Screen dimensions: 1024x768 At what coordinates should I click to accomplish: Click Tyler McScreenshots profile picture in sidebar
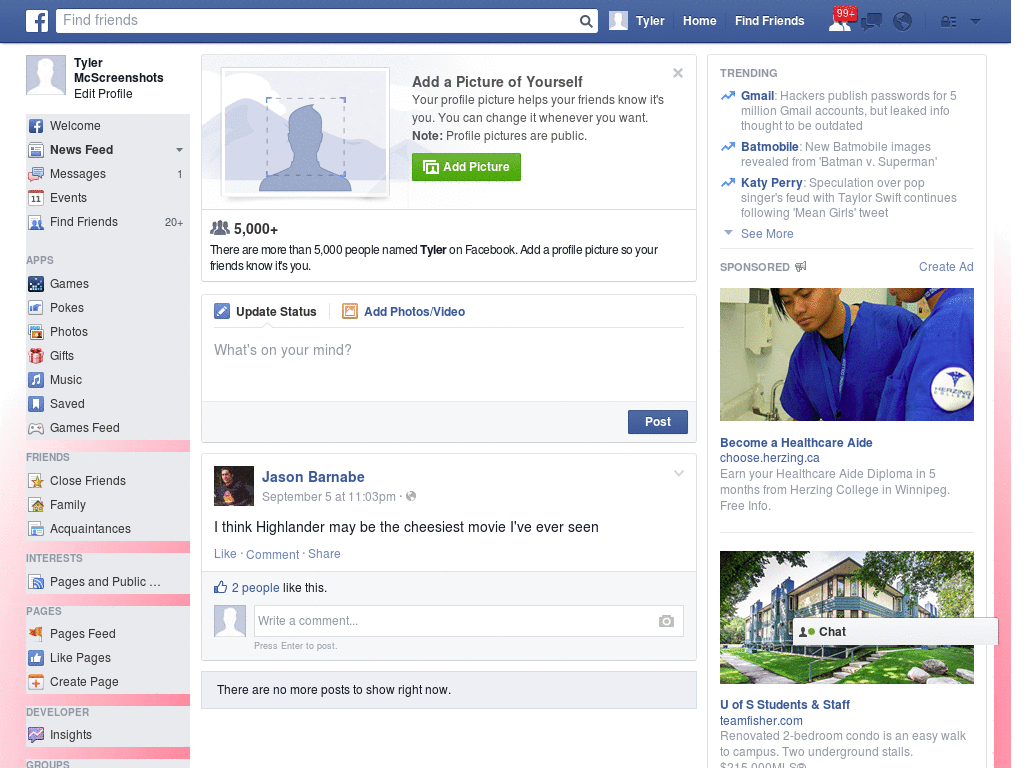pyautogui.click(x=46, y=75)
